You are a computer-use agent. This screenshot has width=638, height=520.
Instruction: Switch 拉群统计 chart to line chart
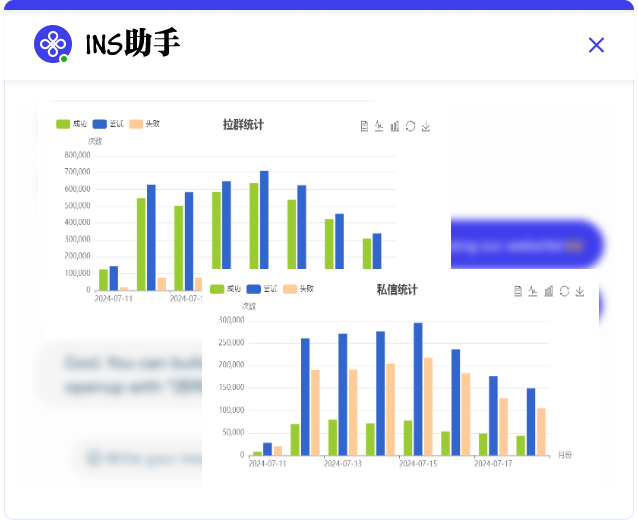pos(379,126)
